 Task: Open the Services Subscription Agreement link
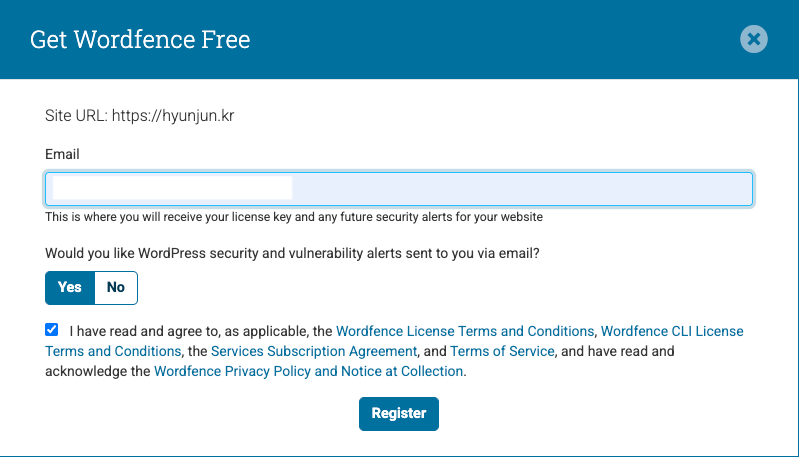(x=313, y=351)
